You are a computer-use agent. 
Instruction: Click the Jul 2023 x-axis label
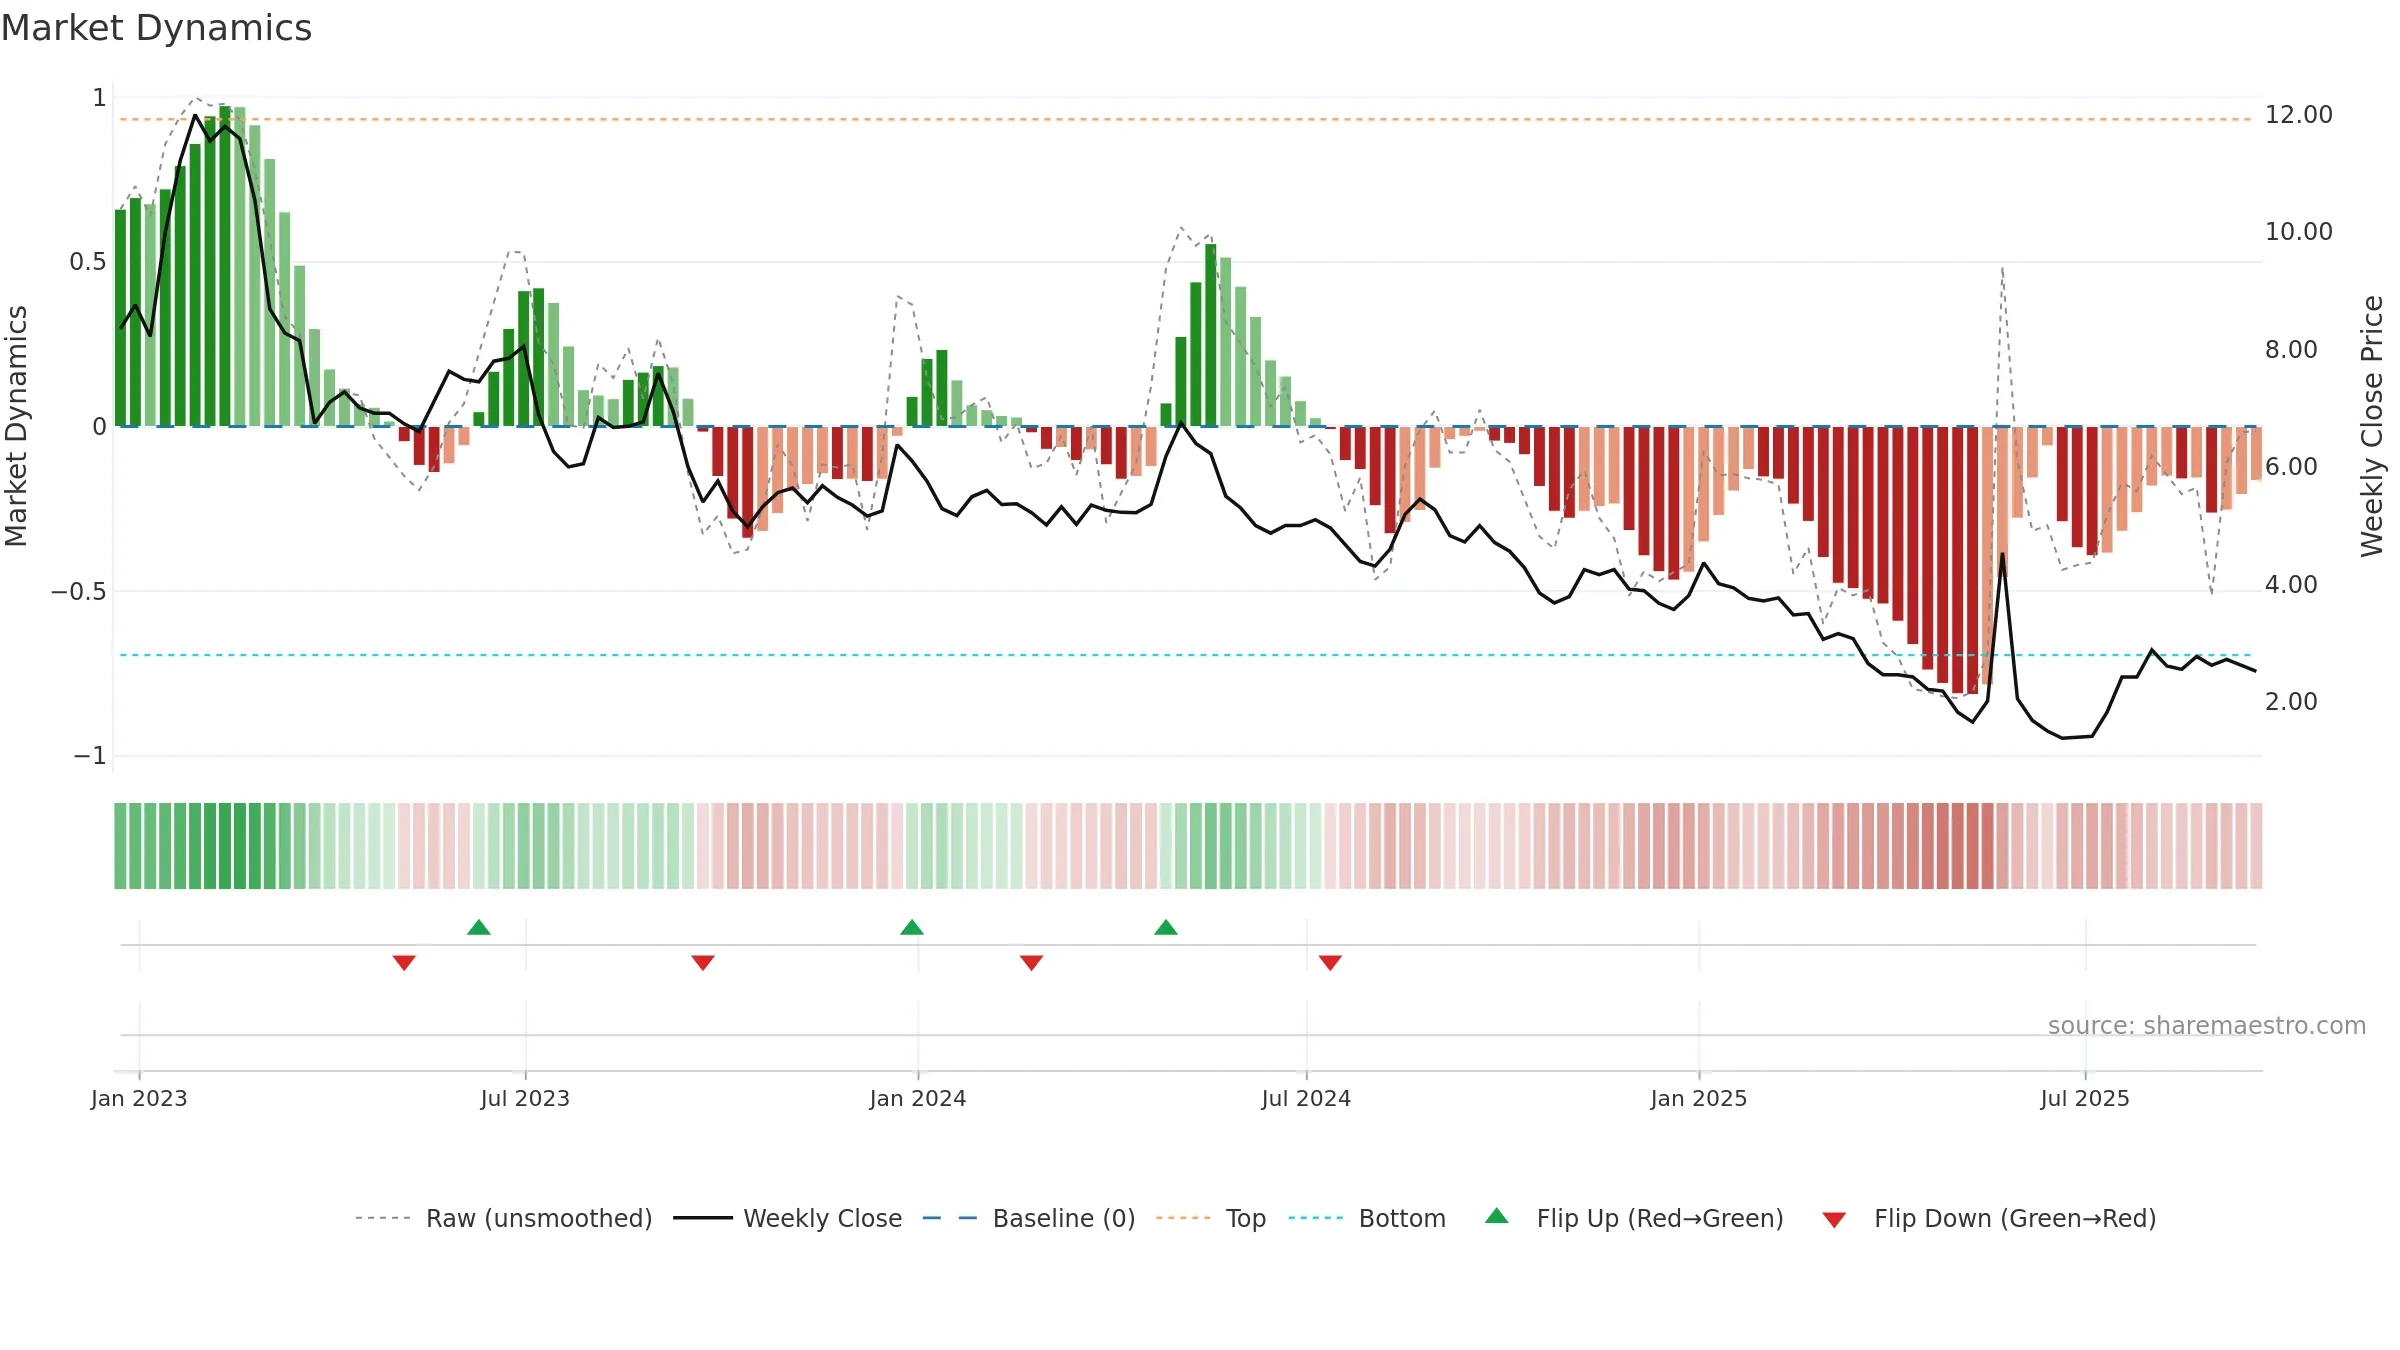525,1098
